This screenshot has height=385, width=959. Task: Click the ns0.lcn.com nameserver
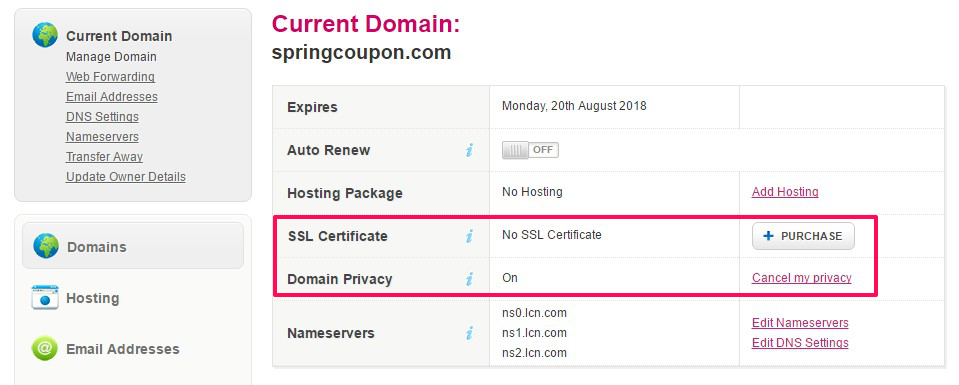[x=535, y=313]
